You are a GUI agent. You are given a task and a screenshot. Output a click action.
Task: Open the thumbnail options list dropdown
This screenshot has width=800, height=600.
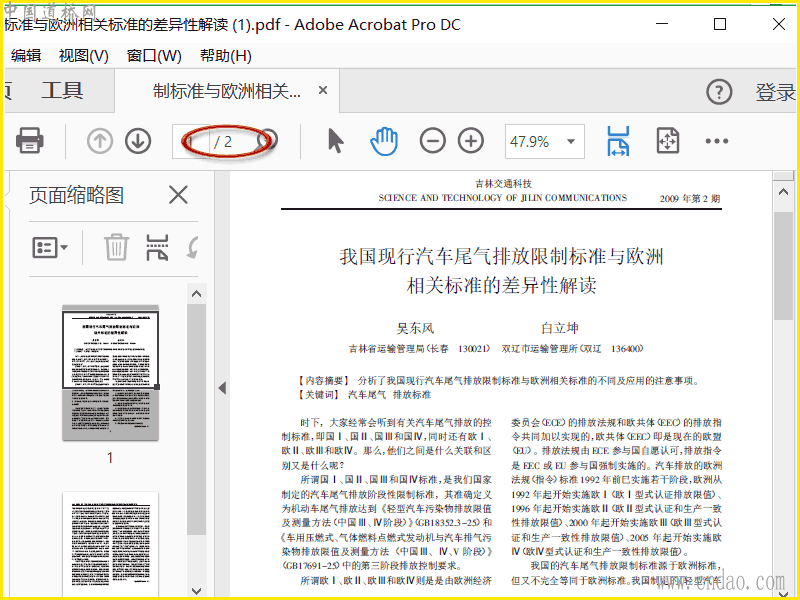point(49,247)
